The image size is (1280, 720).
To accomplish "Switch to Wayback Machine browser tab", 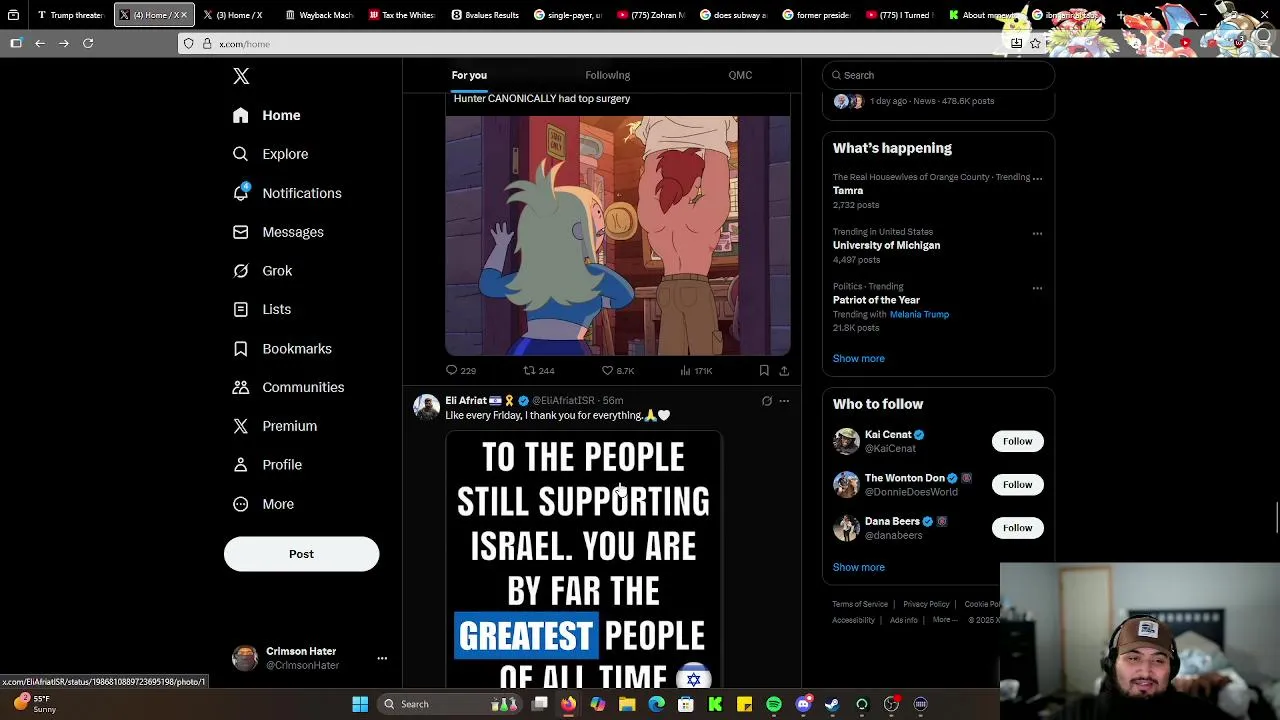I will [x=319, y=15].
